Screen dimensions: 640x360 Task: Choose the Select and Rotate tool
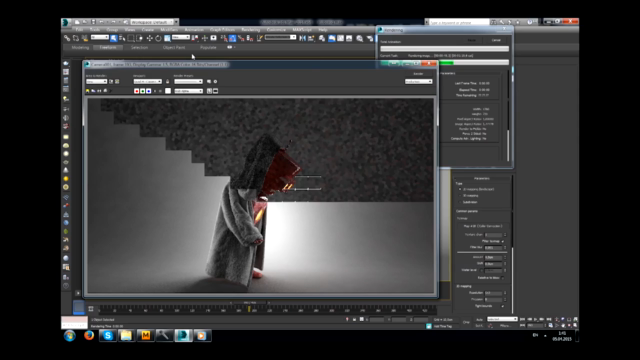[158, 38]
